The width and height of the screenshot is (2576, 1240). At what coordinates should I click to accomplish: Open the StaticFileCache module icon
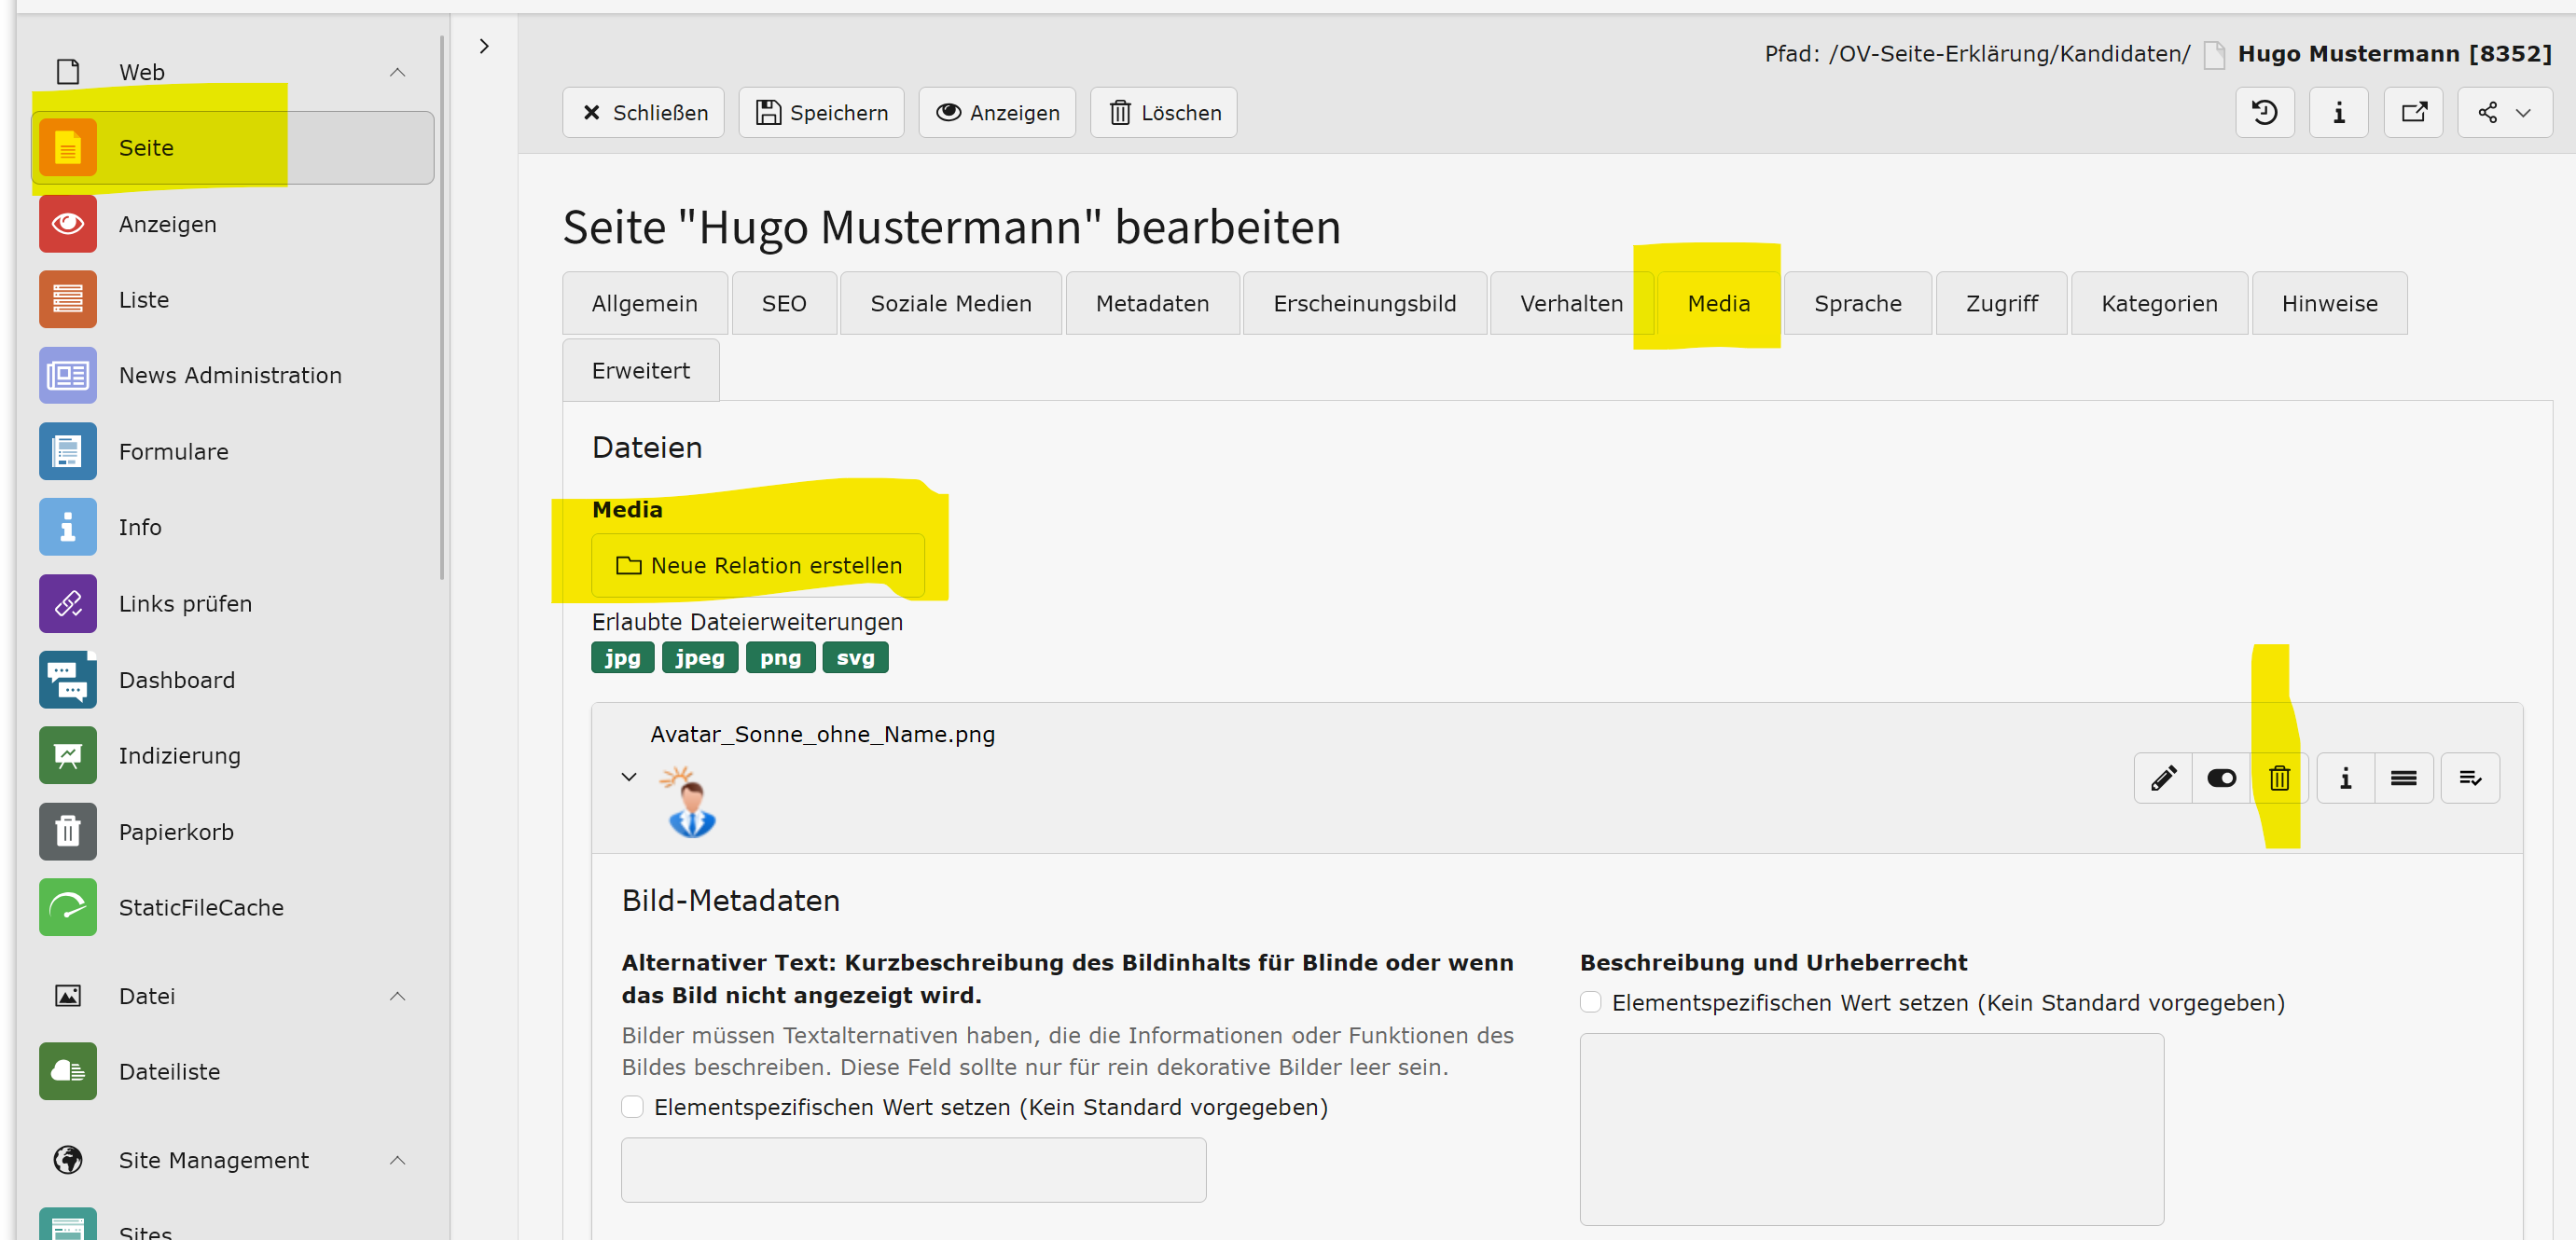coord(68,908)
